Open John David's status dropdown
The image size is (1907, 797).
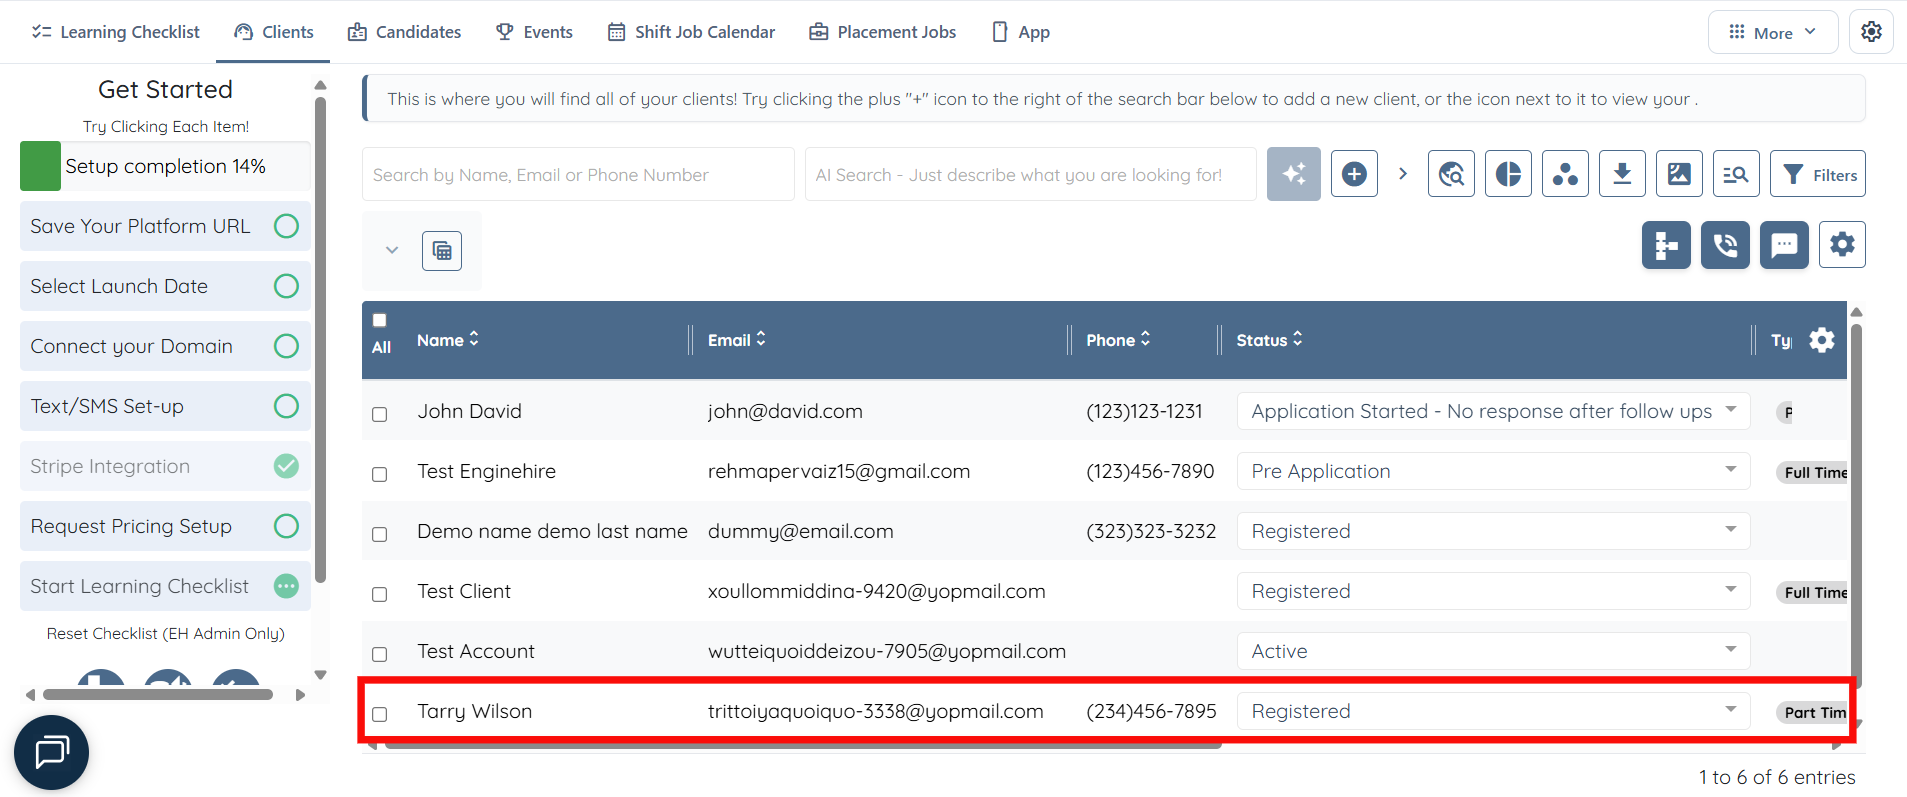(1493, 411)
